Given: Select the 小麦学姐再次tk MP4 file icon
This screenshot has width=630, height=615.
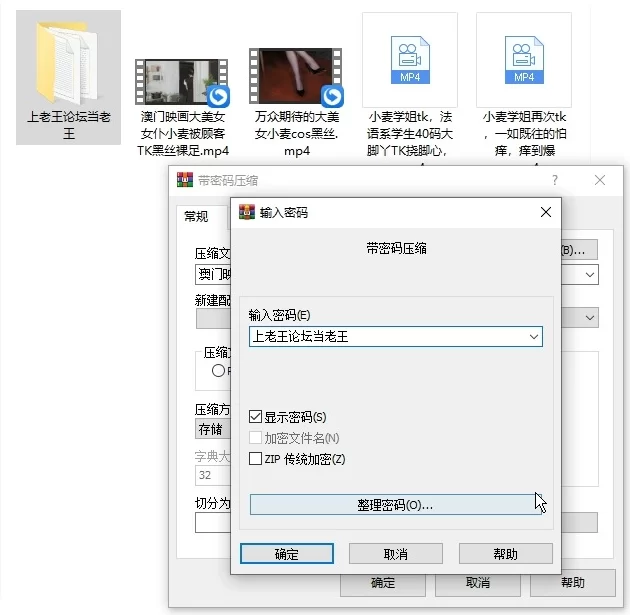Looking at the screenshot, I should (x=524, y=60).
